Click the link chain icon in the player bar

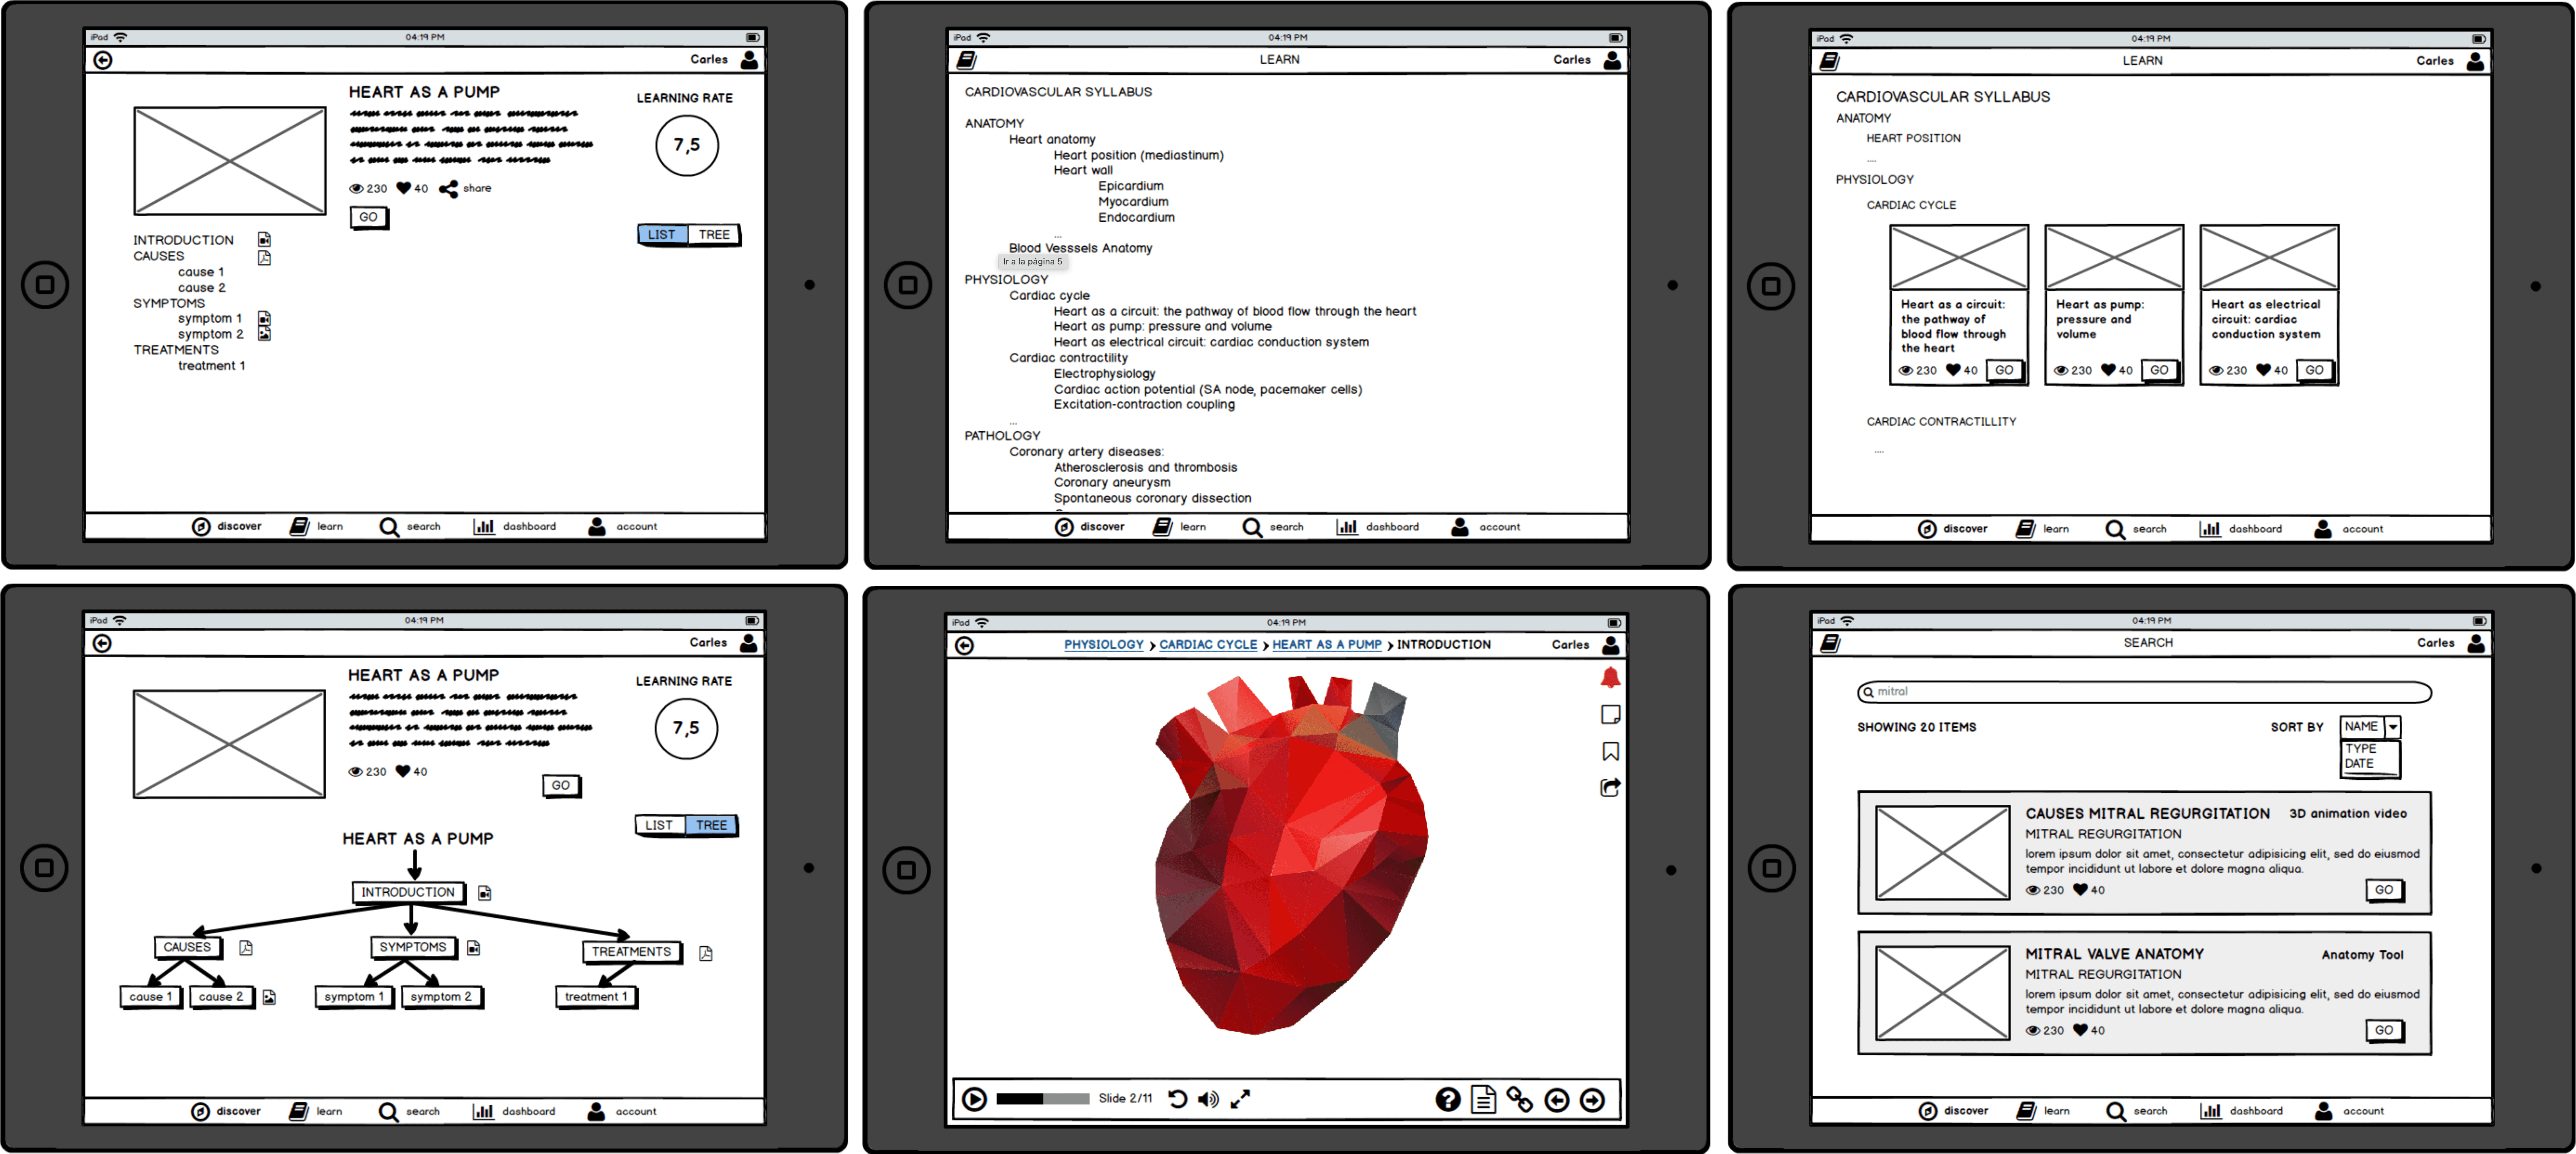(x=1519, y=1099)
